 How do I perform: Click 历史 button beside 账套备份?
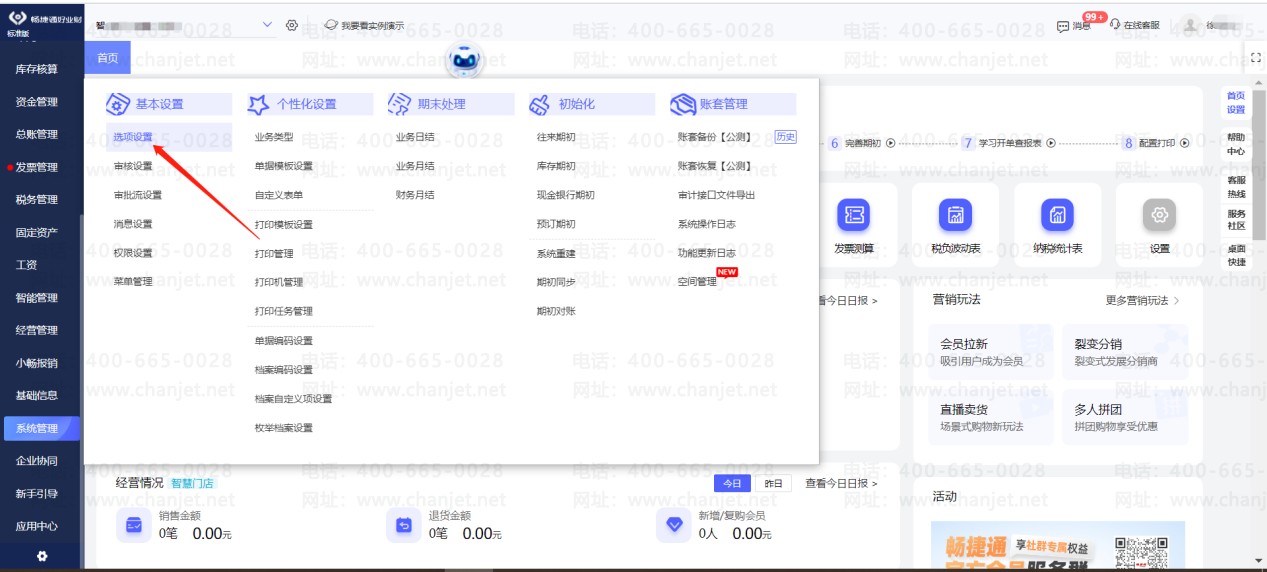pos(785,137)
